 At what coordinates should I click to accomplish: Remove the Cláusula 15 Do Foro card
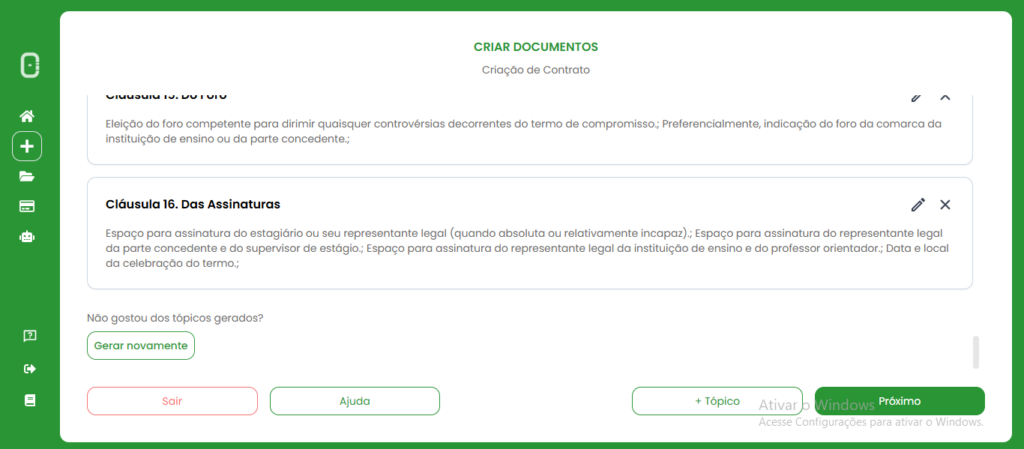pyautogui.click(x=945, y=97)
